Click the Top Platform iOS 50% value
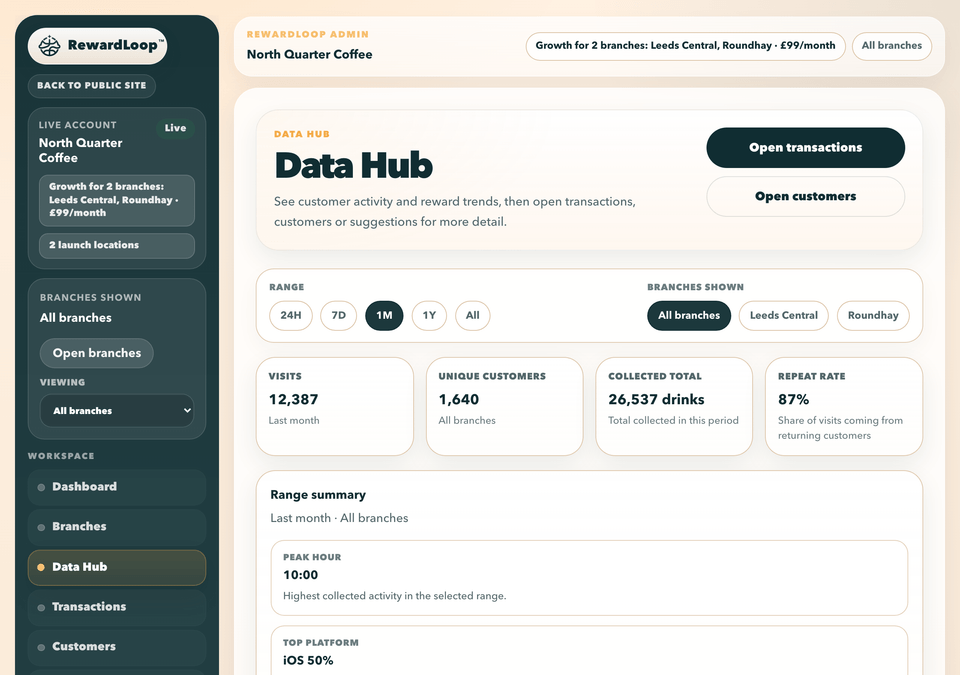Image resolution: width=960 pixels, height=675 pixels. click(x=308, y=661)
